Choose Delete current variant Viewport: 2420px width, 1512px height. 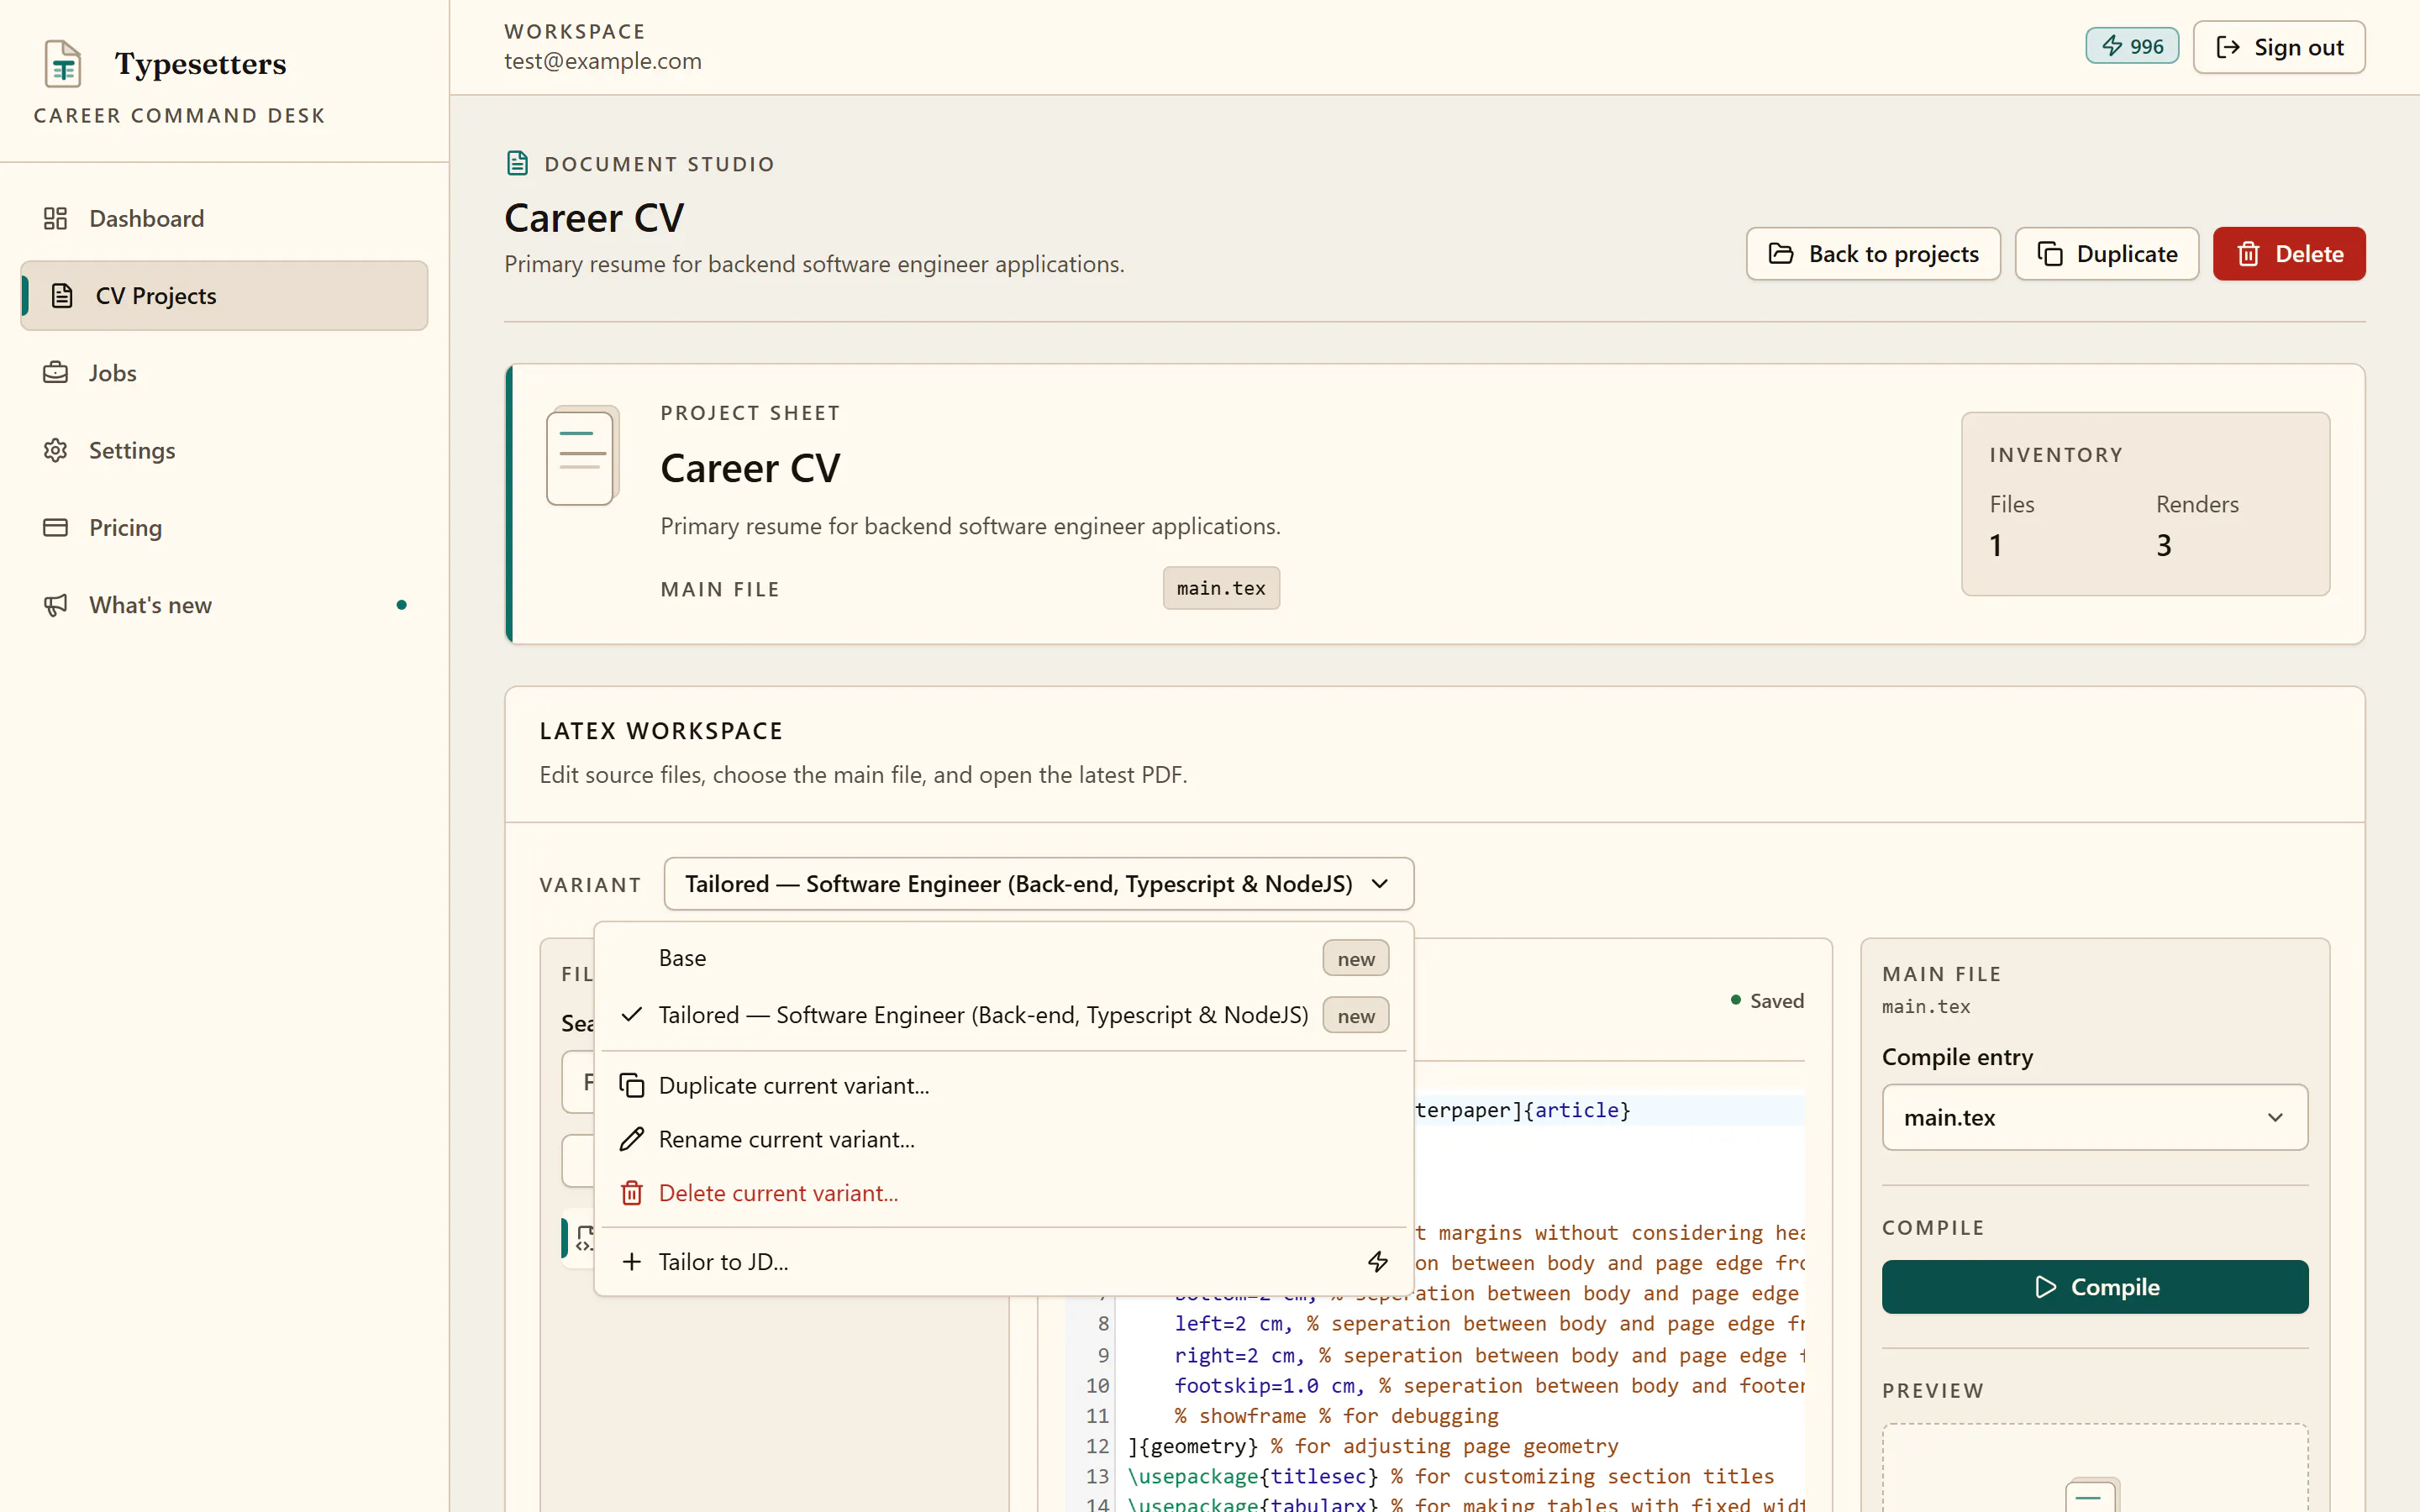(1004, 1193)
